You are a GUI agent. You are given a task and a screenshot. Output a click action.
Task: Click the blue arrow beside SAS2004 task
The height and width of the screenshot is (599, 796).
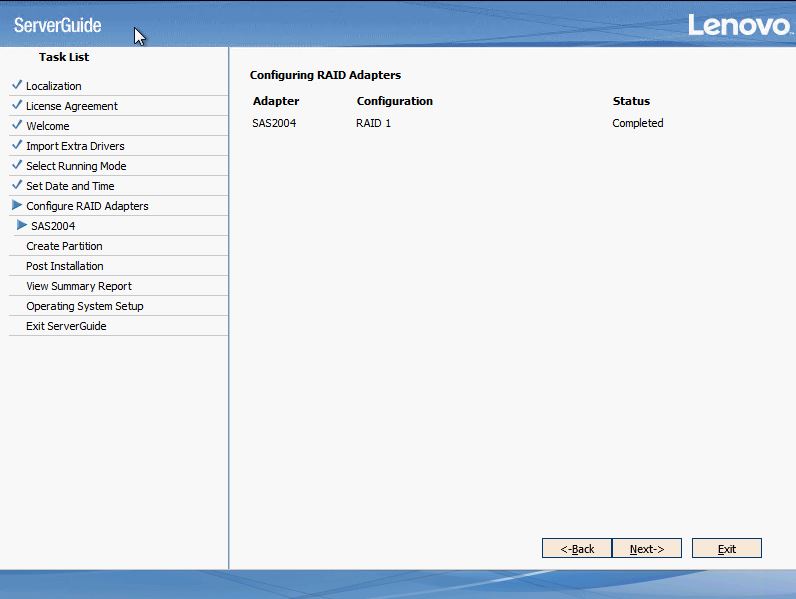[x=22, y=225]
